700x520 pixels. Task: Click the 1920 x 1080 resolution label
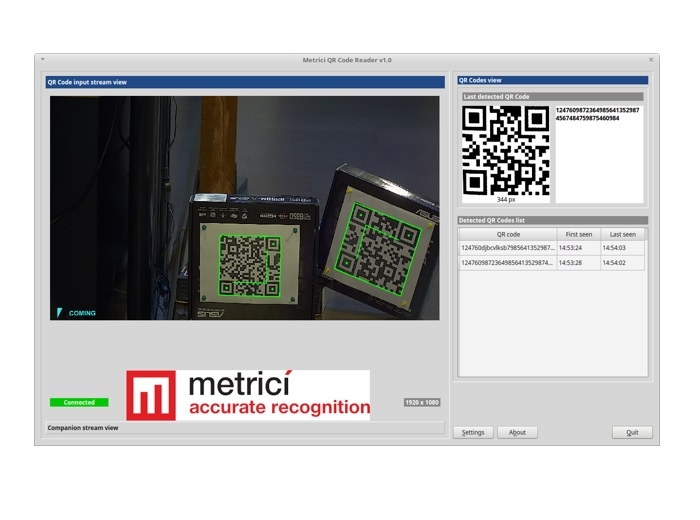pyautogui.click(x=422, y=402)
